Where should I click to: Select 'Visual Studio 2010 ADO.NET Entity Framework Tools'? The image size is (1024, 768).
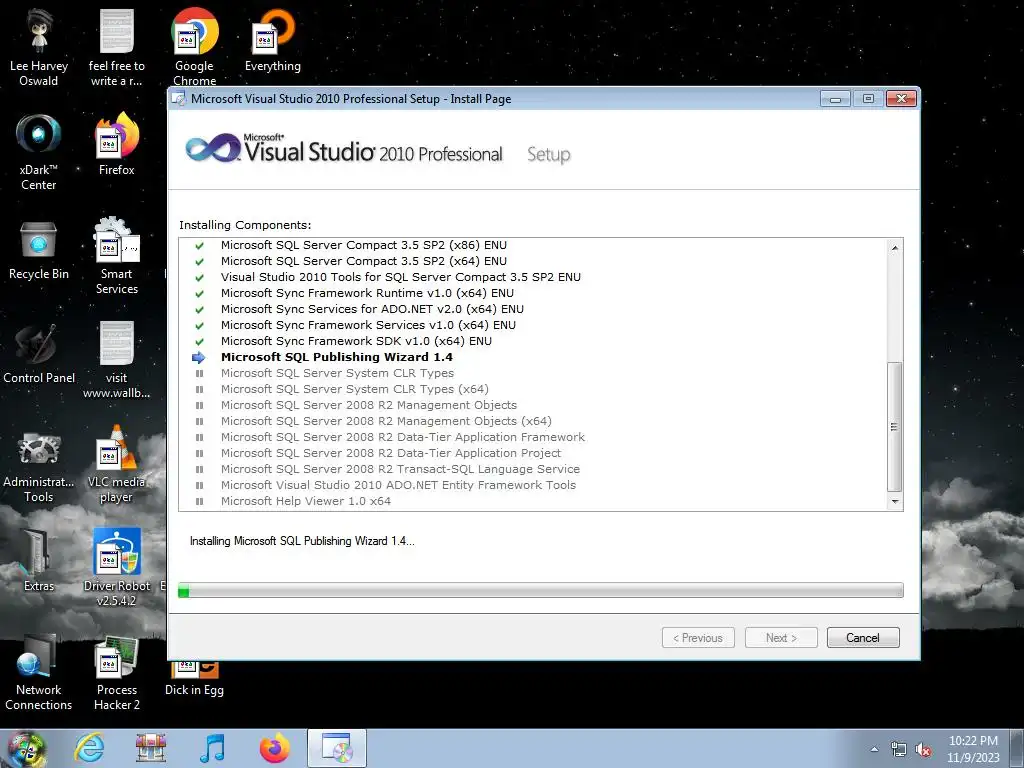click(398, 485)
